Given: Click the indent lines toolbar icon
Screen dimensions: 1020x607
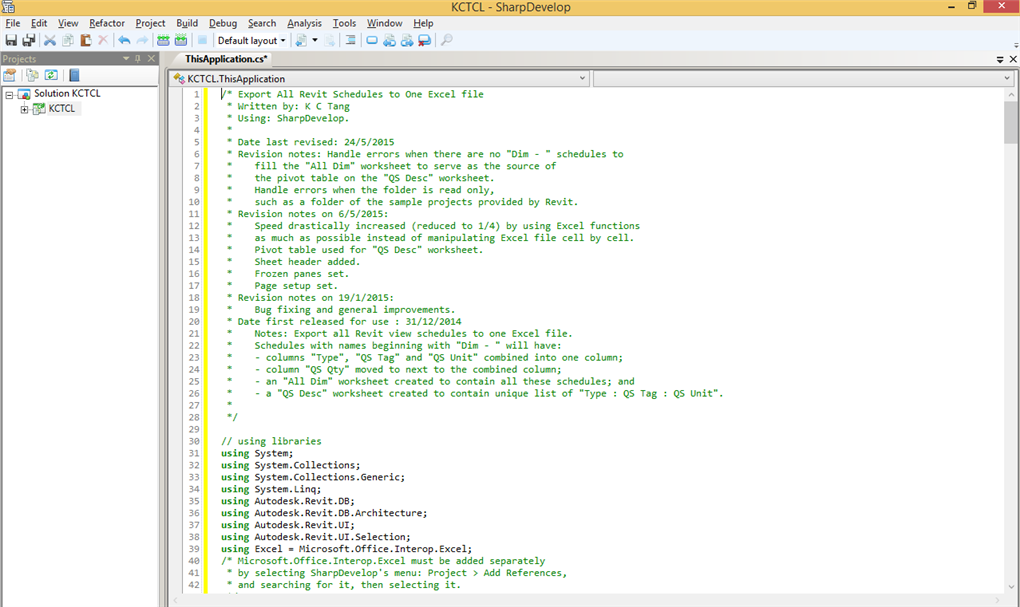Looking at the screenshot, I should [x=350, y=40].
